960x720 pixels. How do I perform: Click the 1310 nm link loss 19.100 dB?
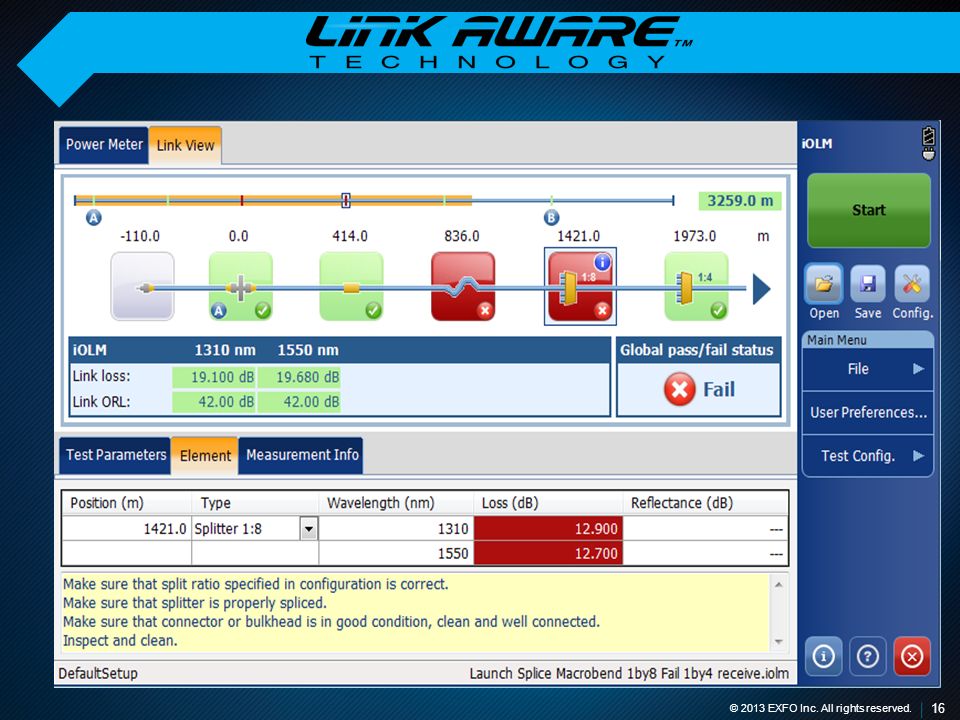214,377
